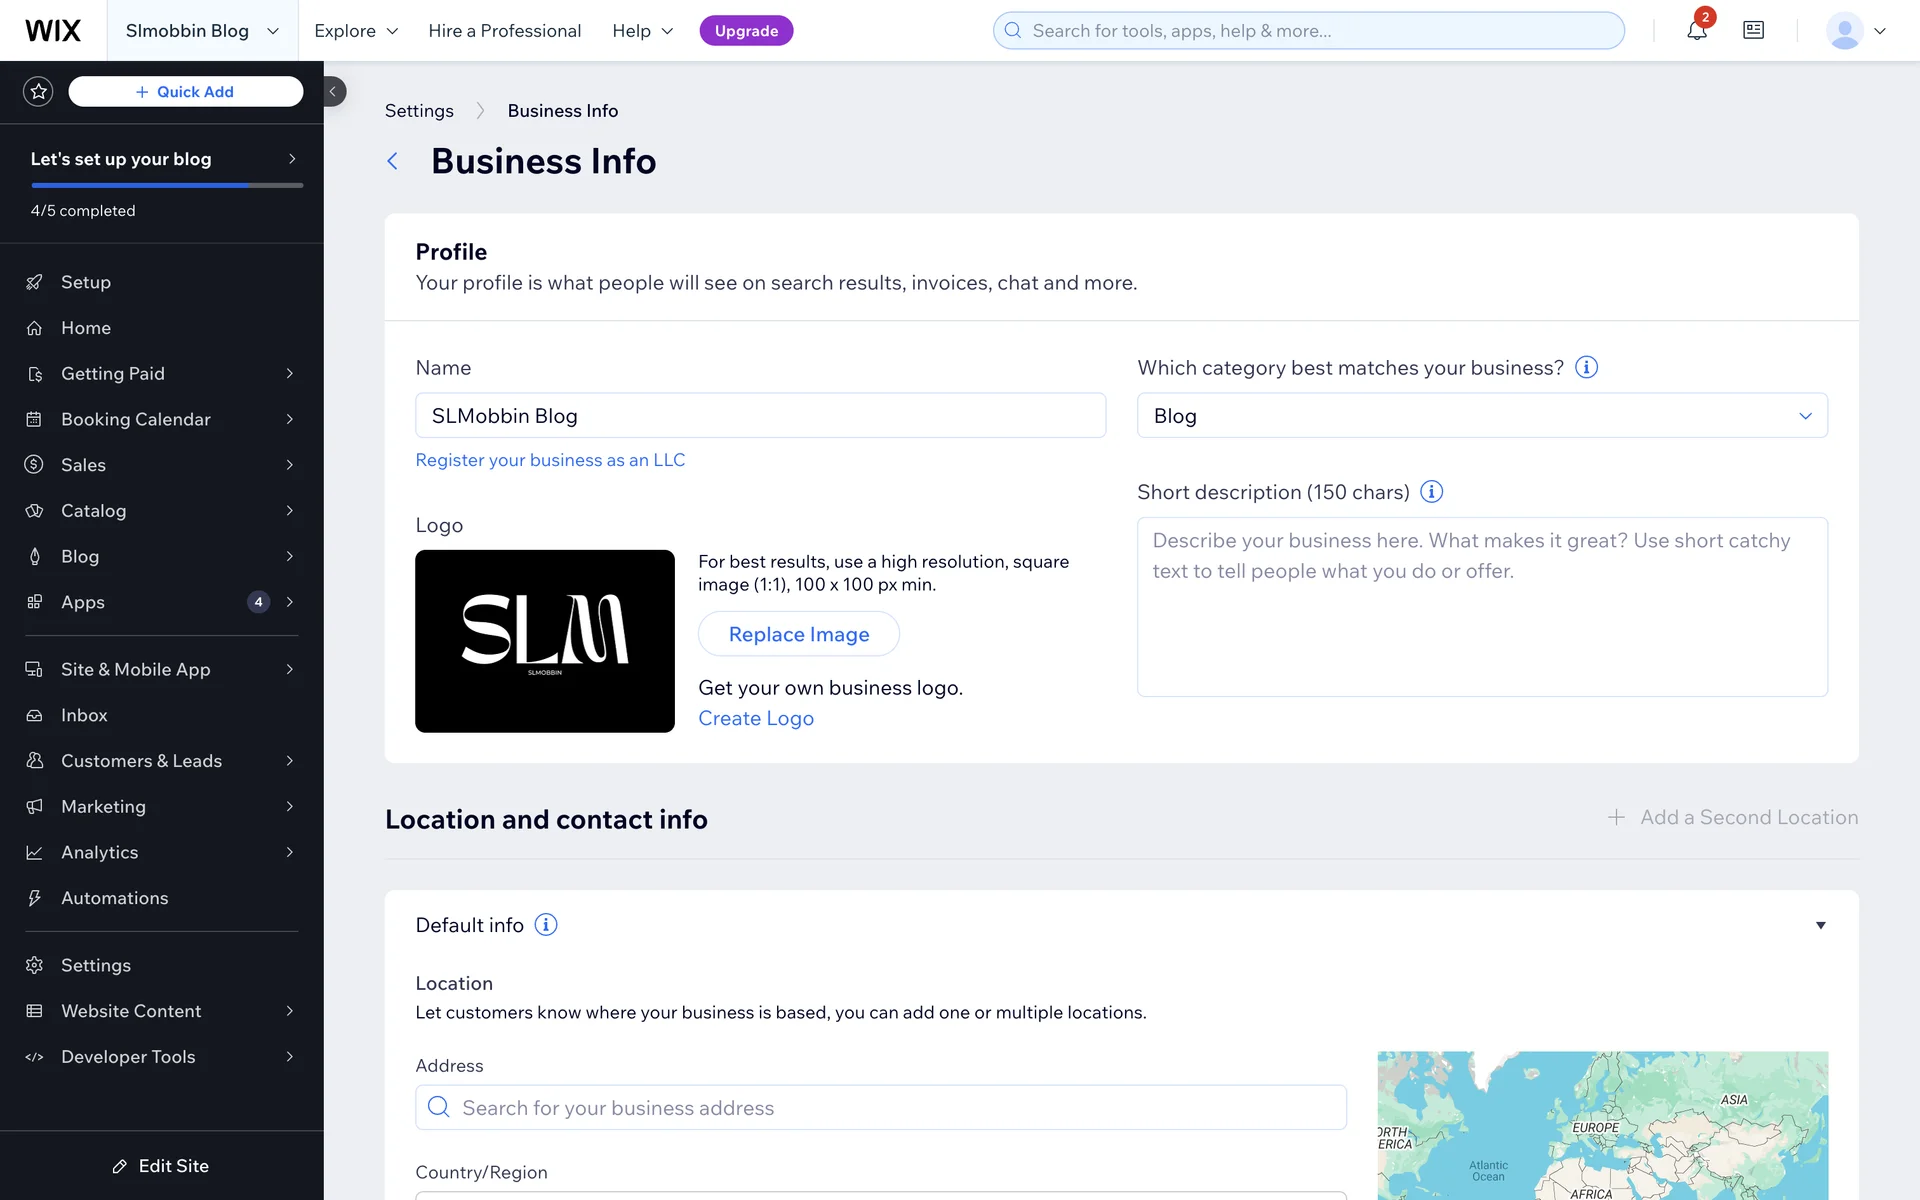The width and height of the screenshot is (1920, 1200).
Task: Click the info icon beside Default info
Action: [546, 925]
